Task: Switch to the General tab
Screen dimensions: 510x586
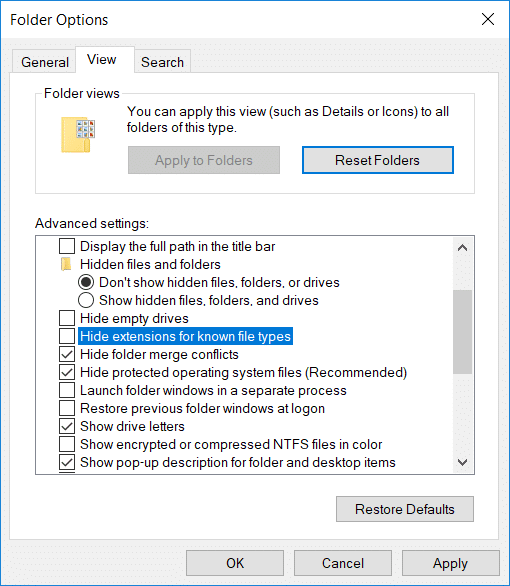Action: 45,62
